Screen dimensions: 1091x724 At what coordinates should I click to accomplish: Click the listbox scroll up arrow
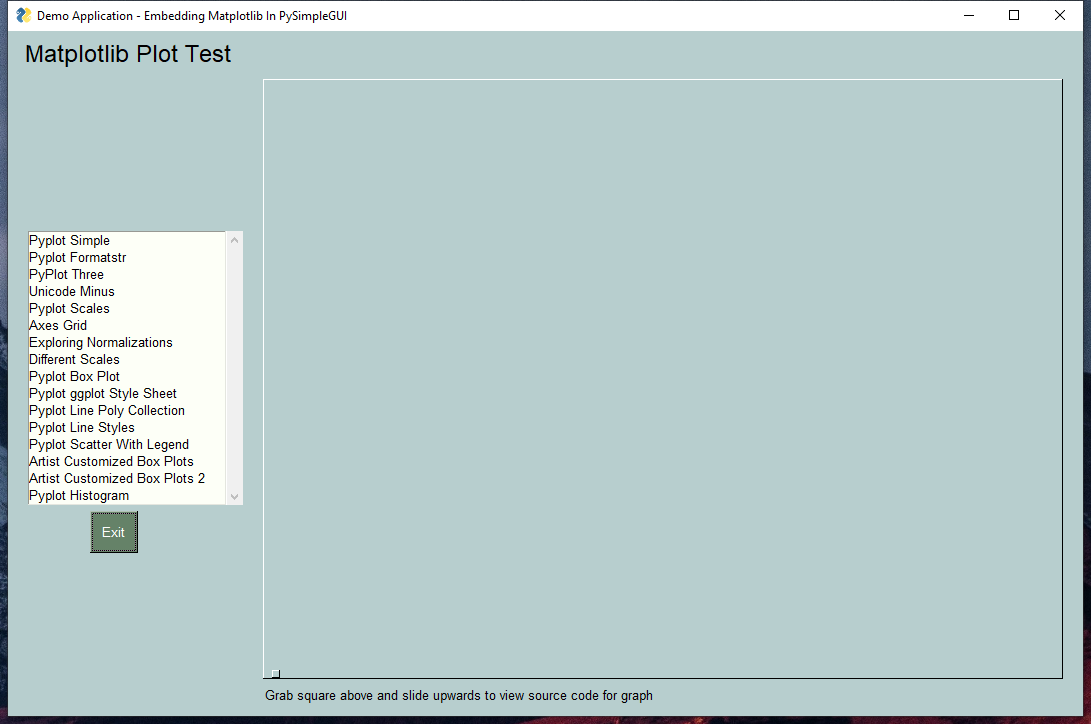[235, 240]
